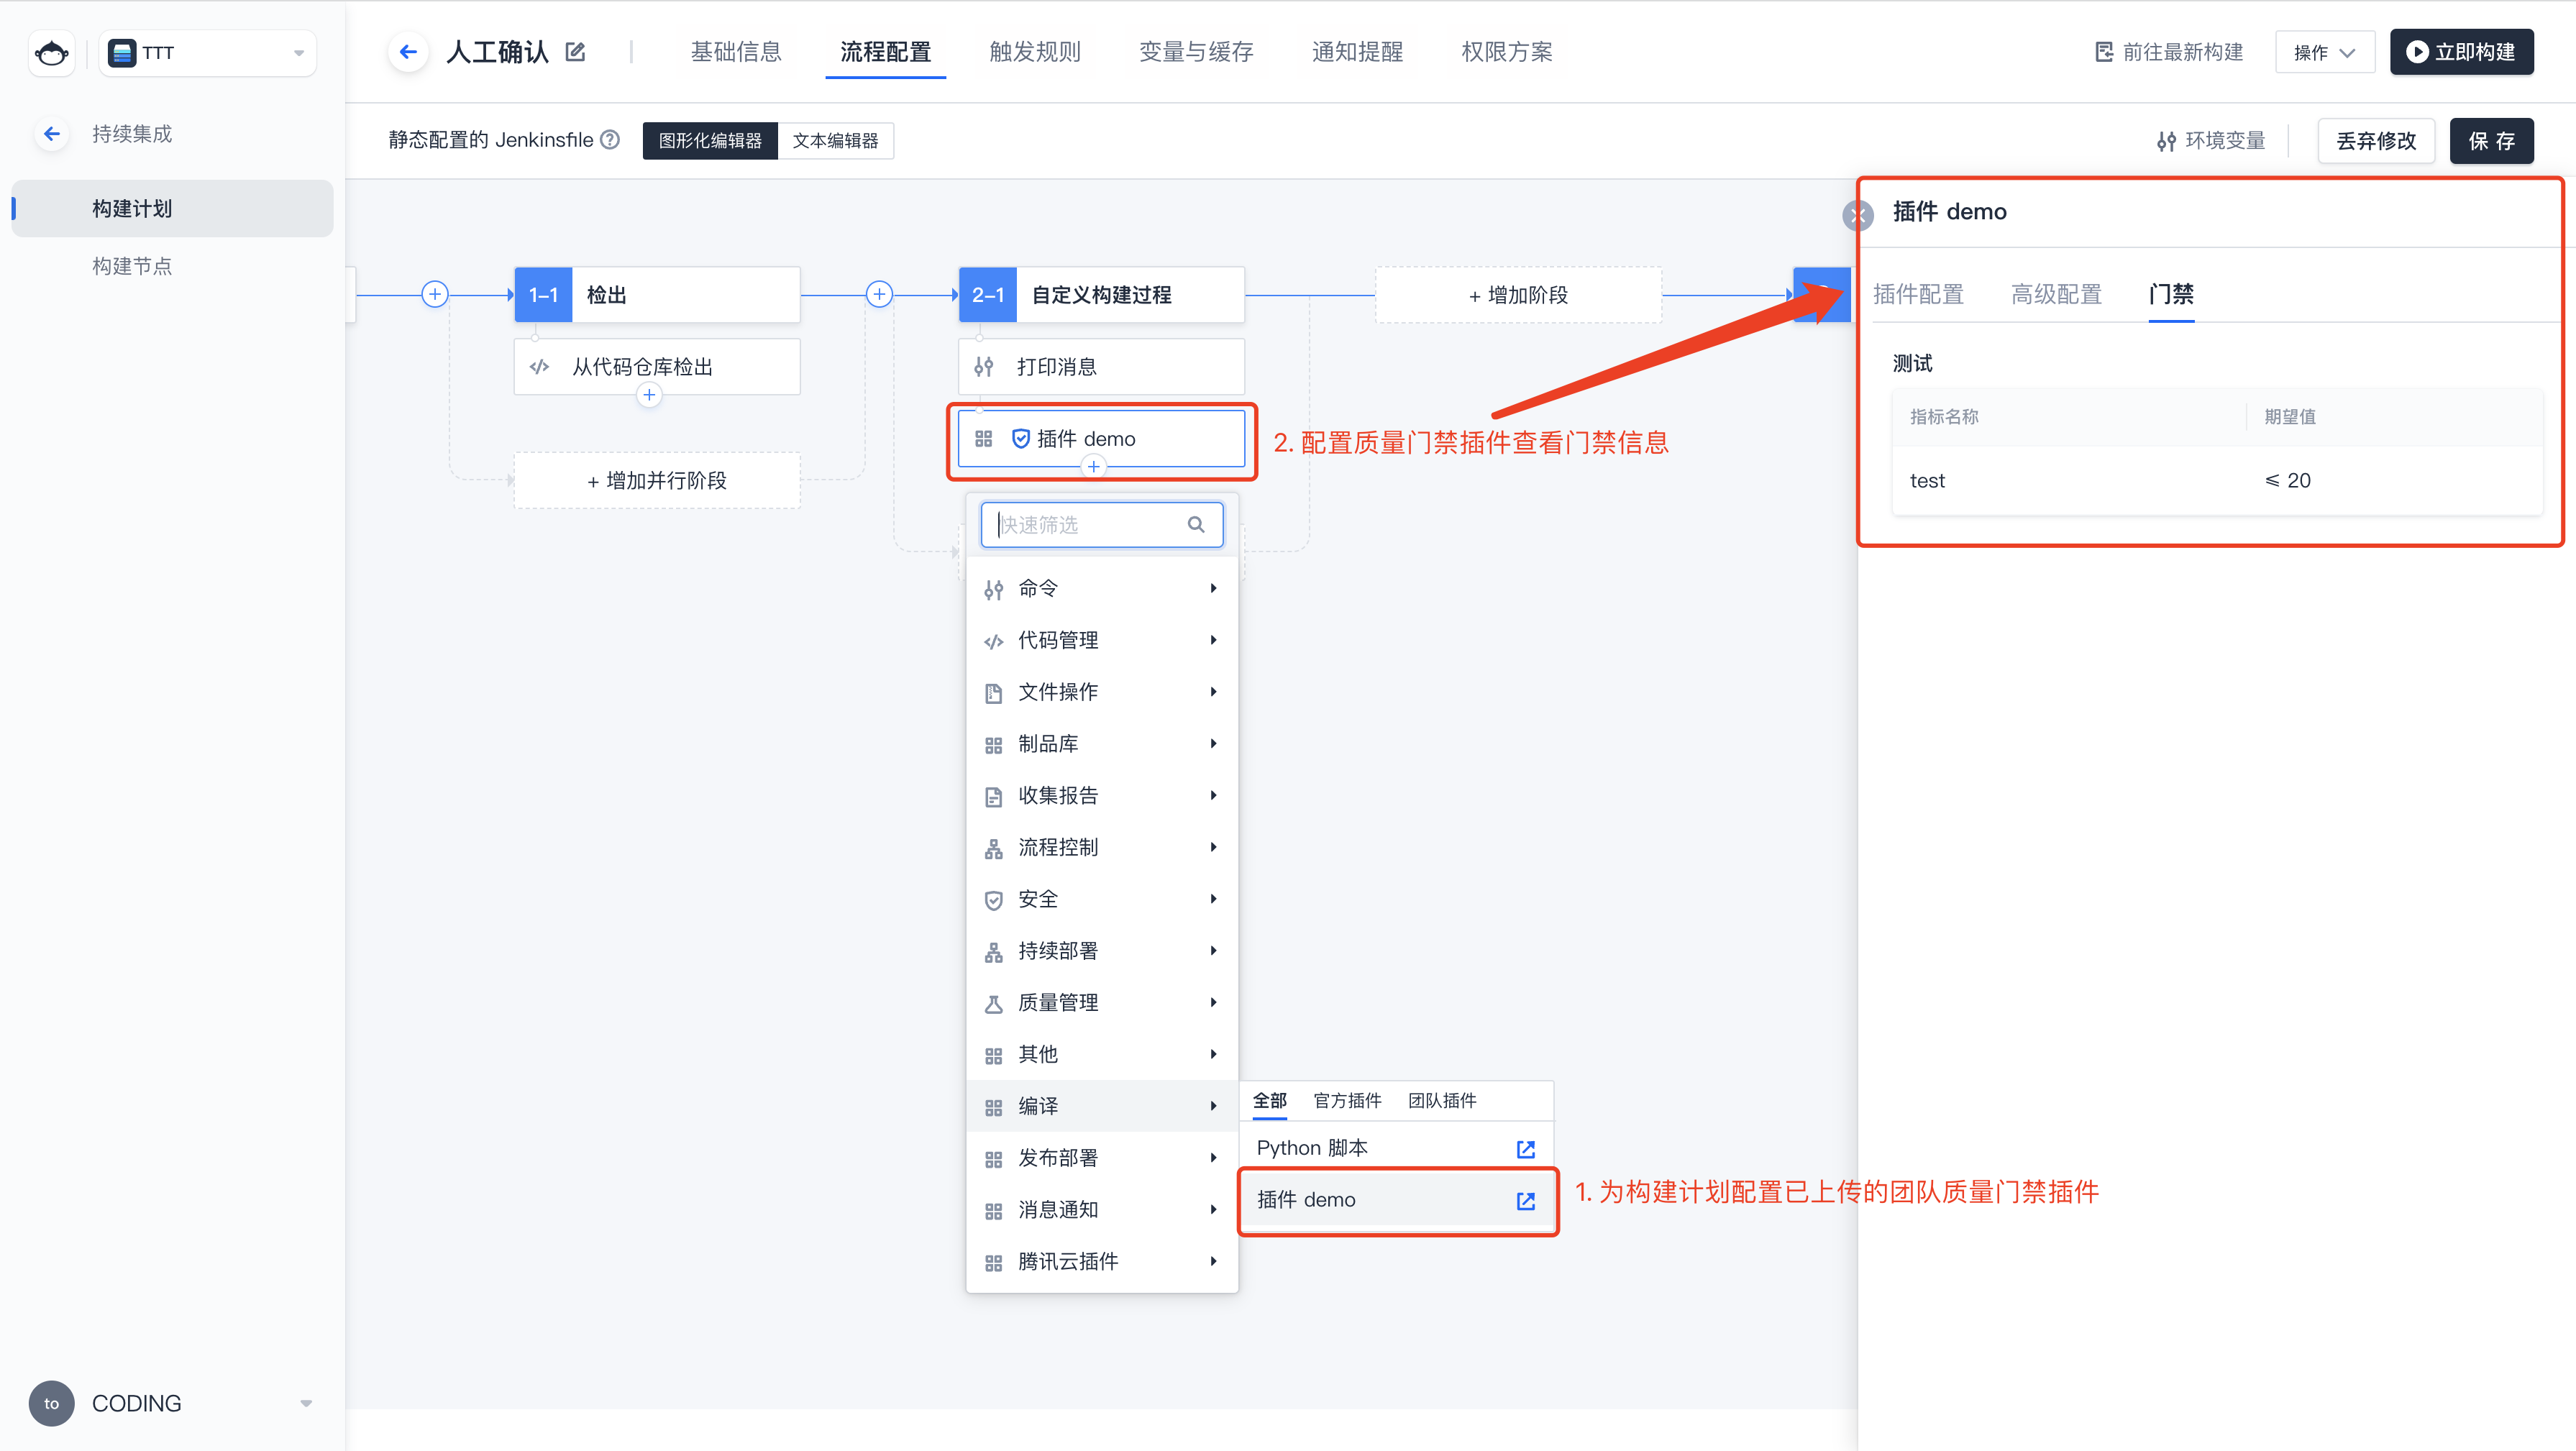Switch to 插件配置 panel tab
The image size is (2576, 1451).
[x=1918, y=294]
